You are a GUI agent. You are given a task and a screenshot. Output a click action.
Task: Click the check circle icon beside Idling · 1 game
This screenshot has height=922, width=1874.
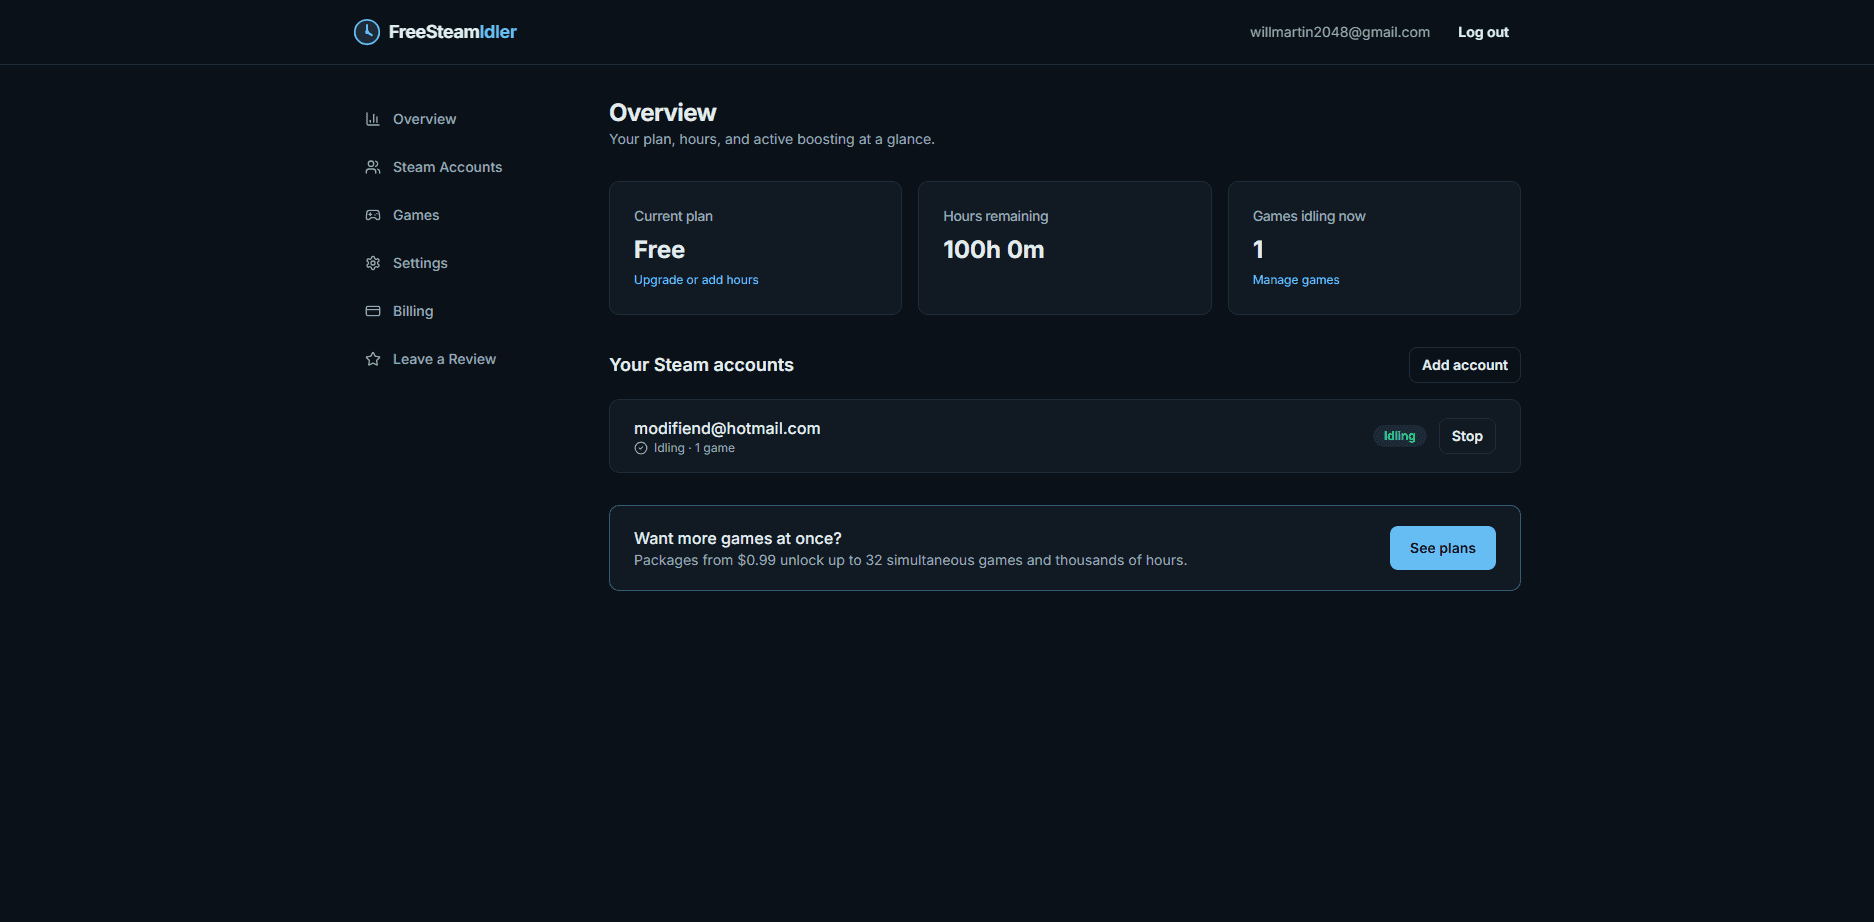641,448
